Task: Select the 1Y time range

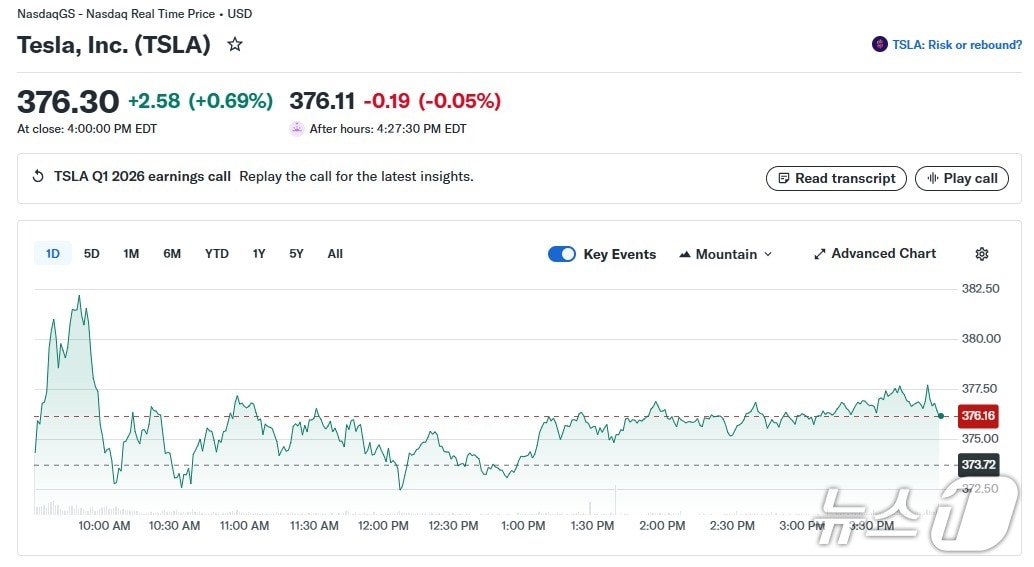Action: point(259,254)
